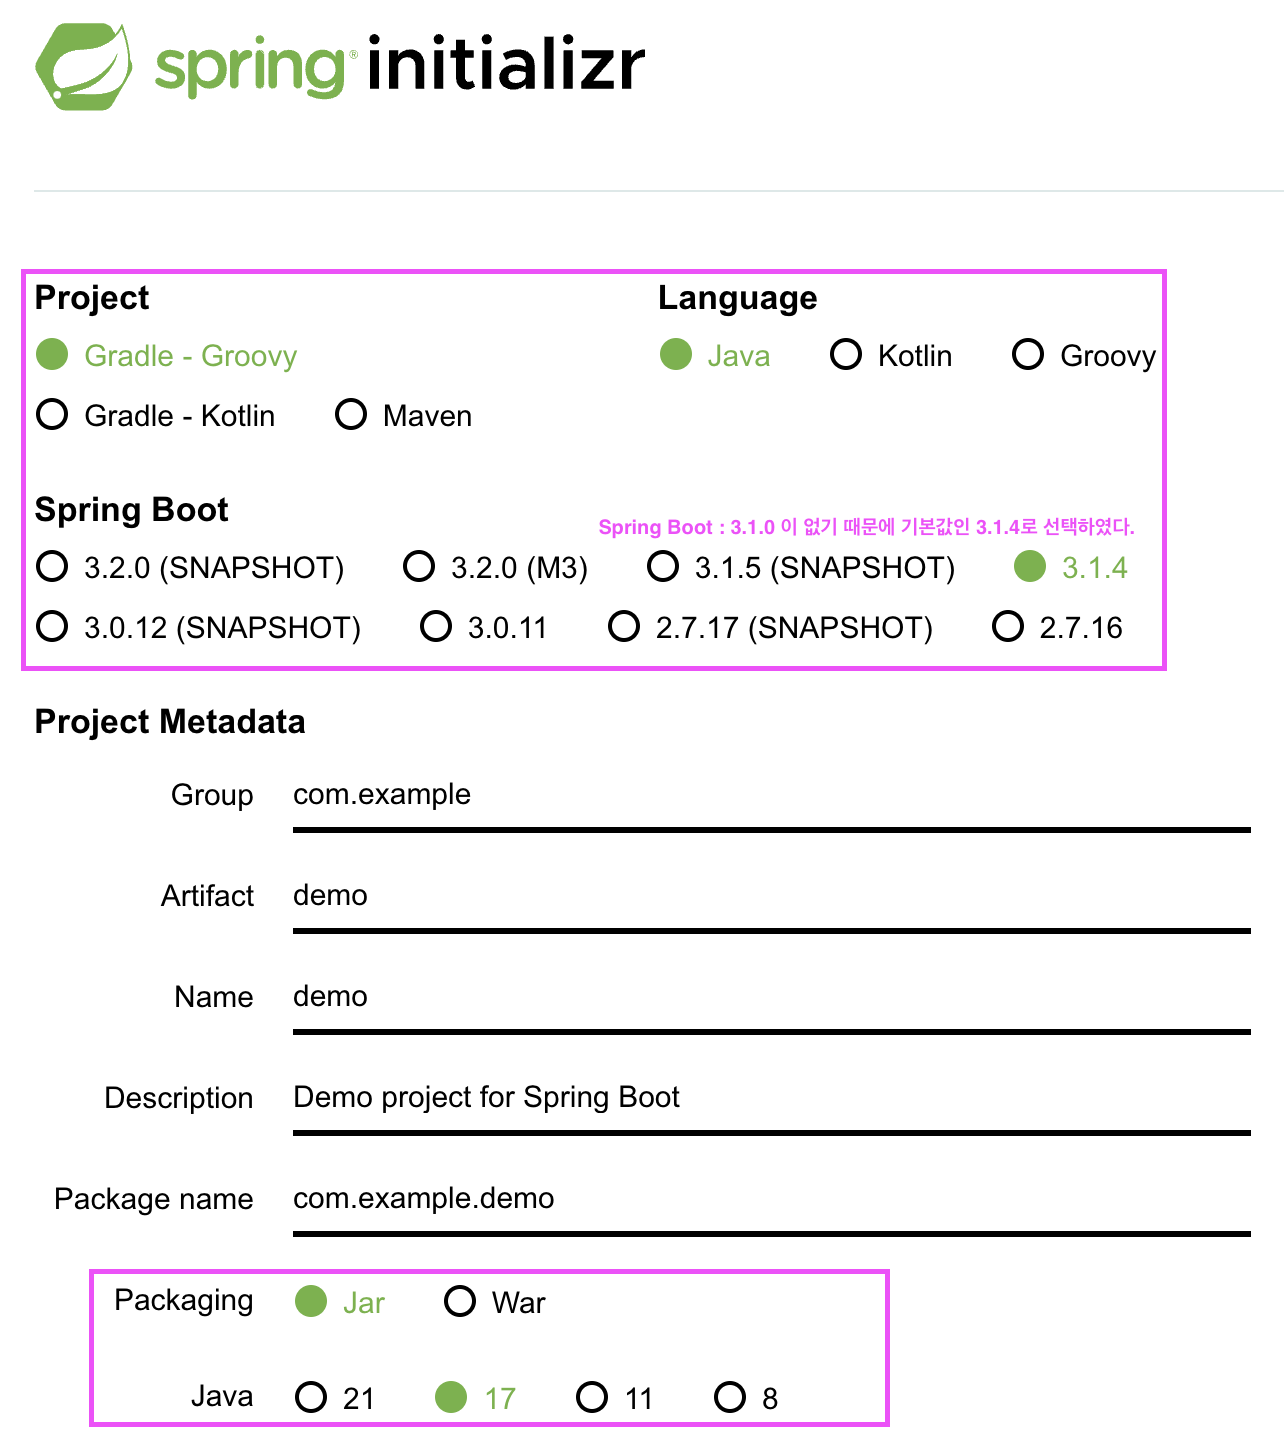Select Java version 21
Screen dimensions: 1284x1444
click(335, 1397)
